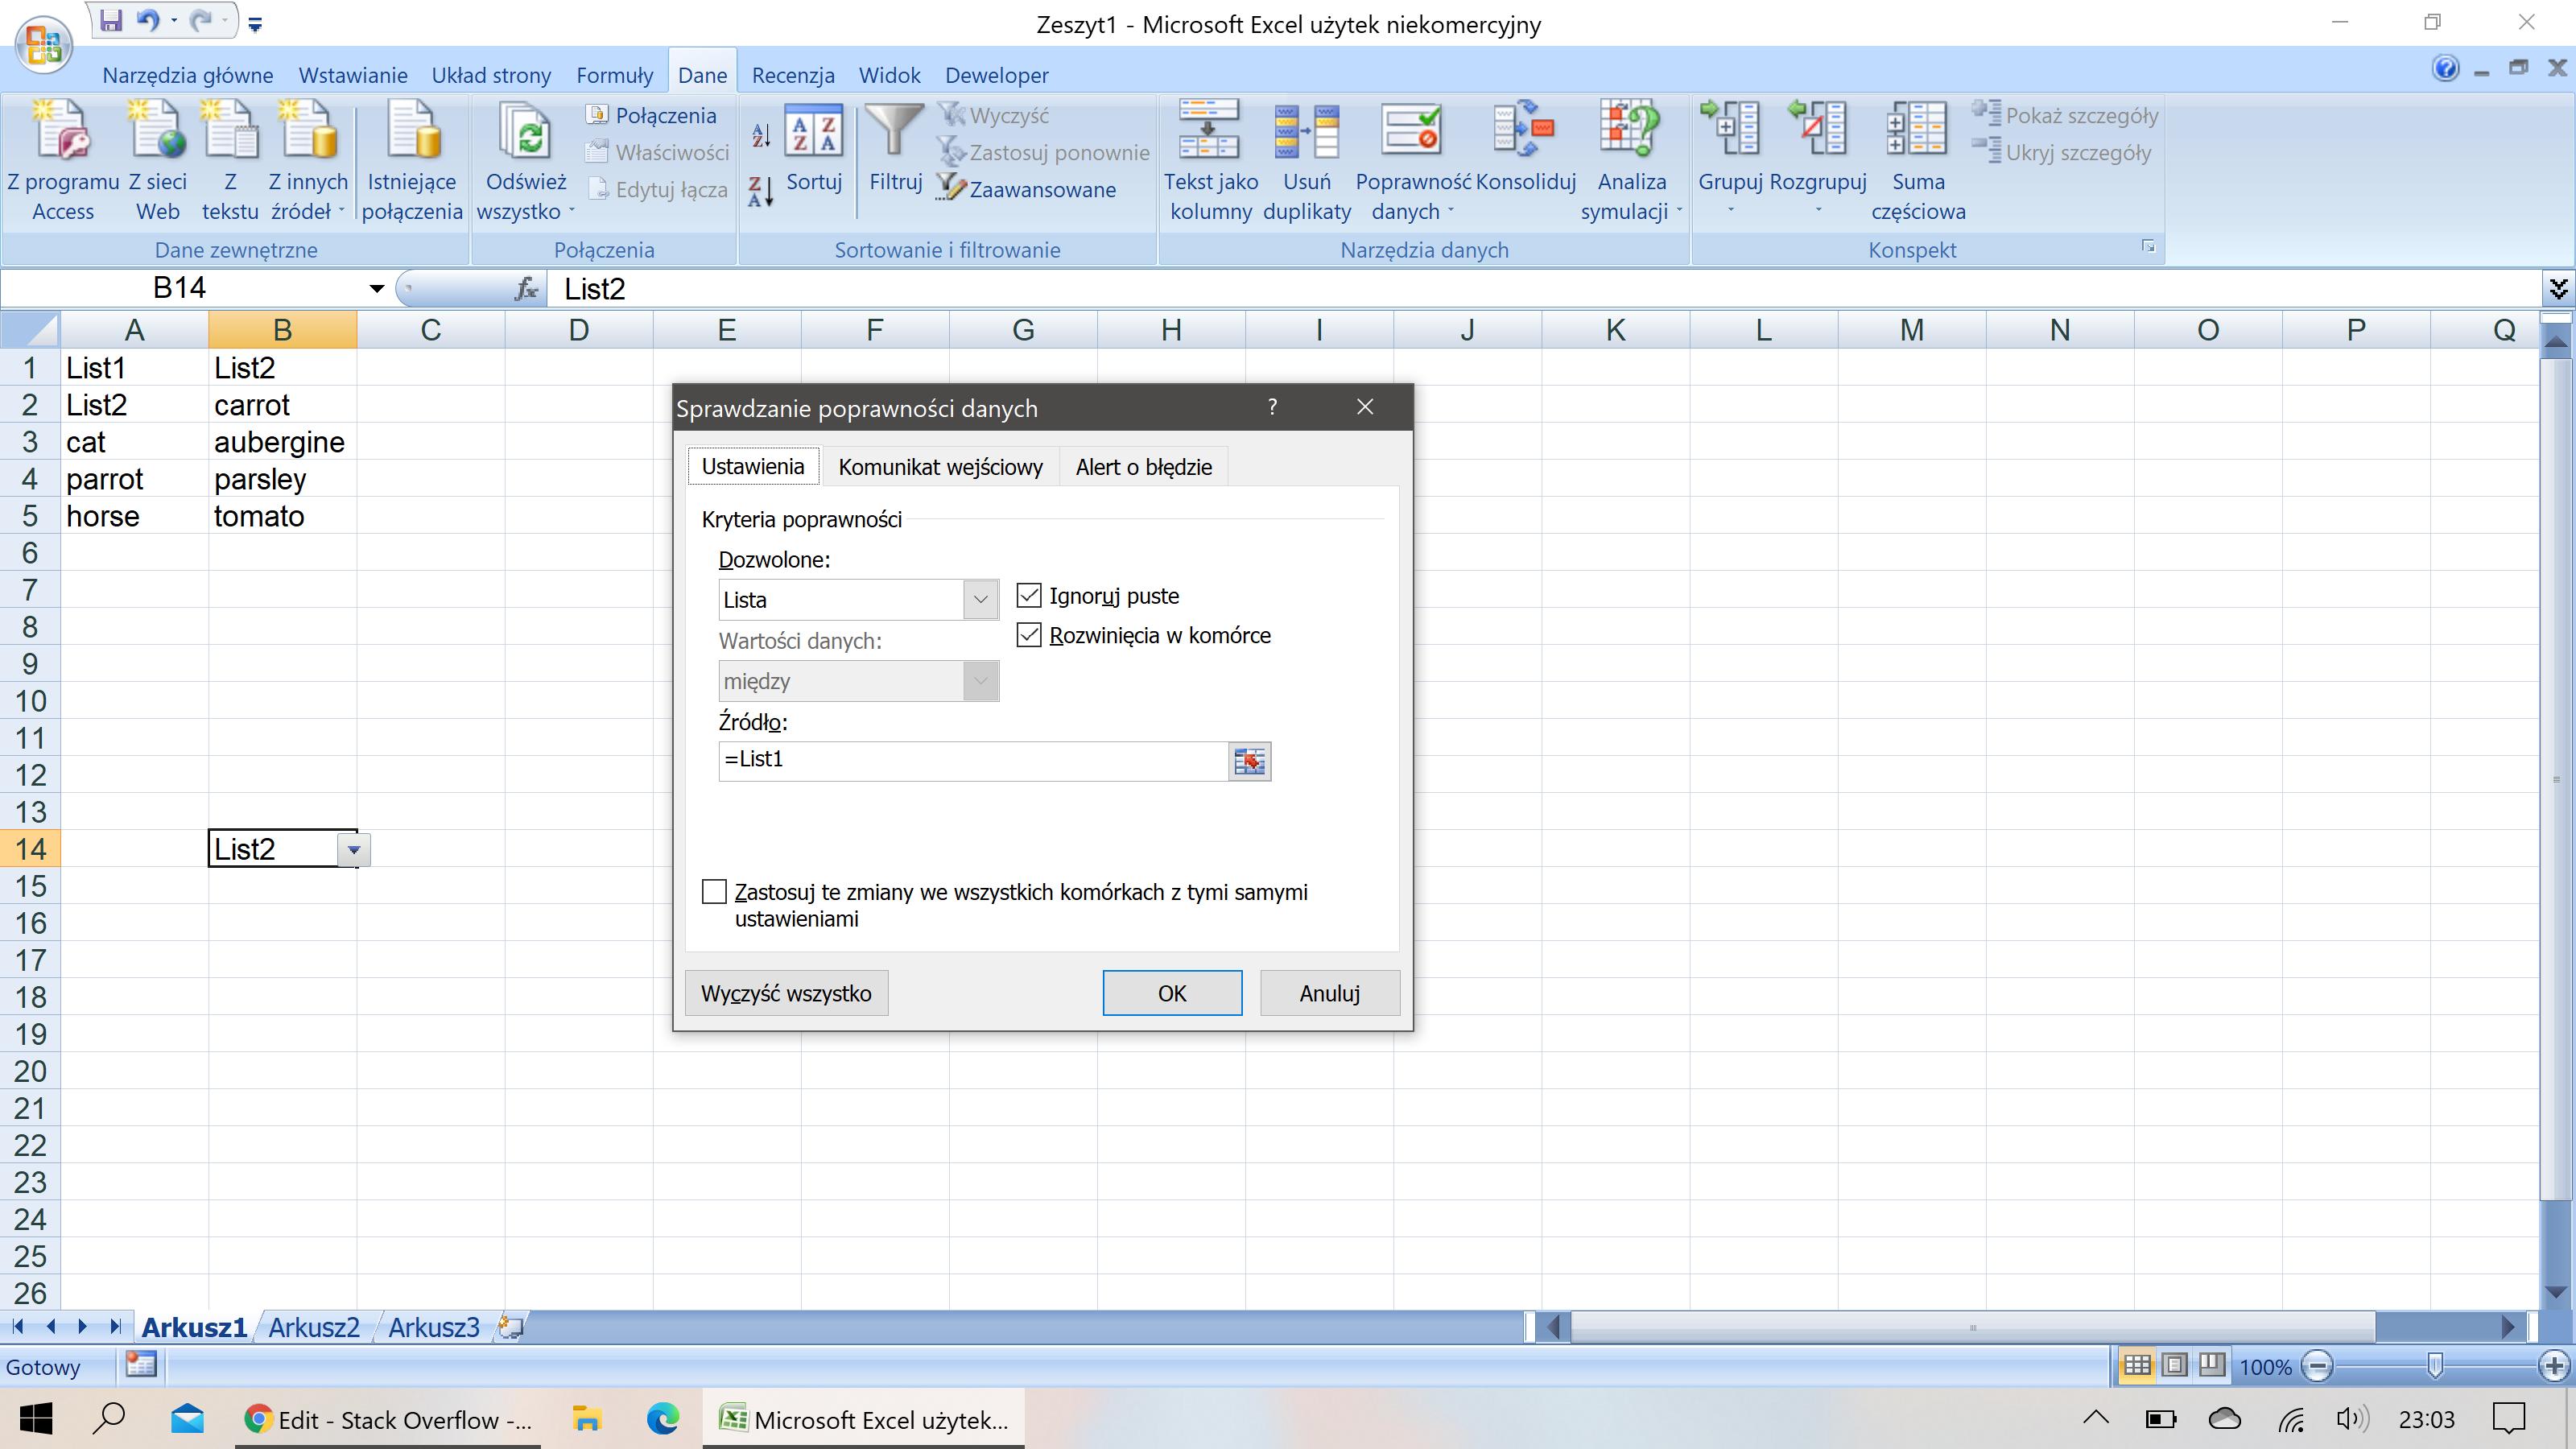
Task: Import data Z programu Access
Action: [x=62, y=131]
